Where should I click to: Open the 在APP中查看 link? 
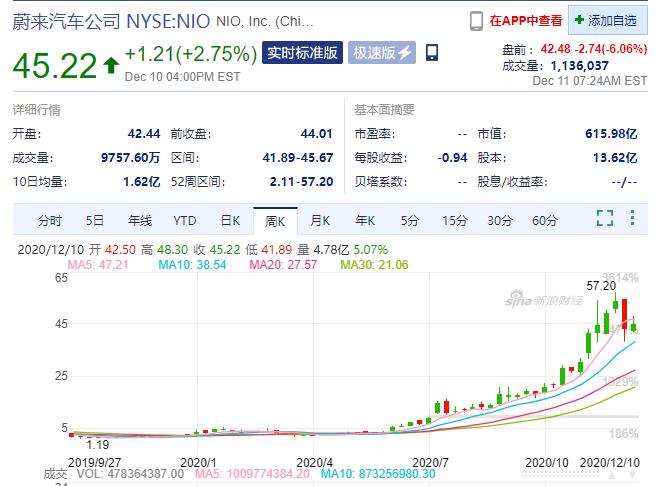tap(526, 21)
